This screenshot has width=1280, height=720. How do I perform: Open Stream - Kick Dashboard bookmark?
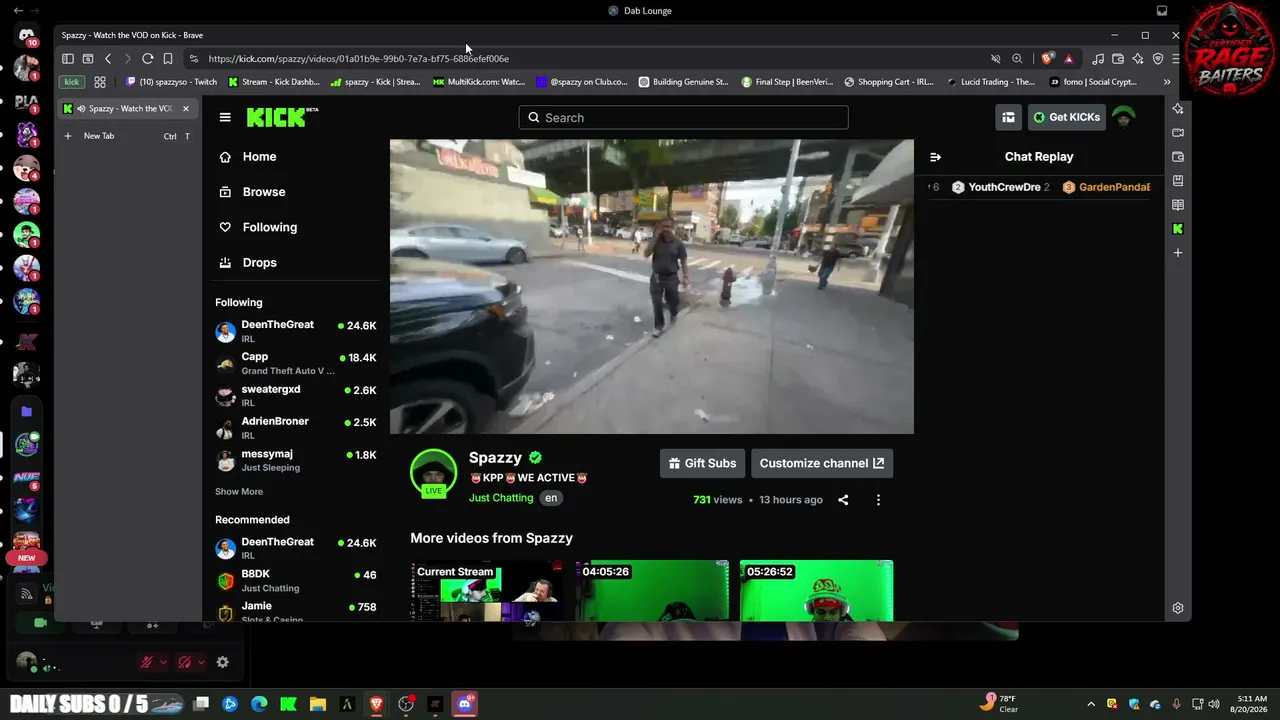click(x=274, y=82)
